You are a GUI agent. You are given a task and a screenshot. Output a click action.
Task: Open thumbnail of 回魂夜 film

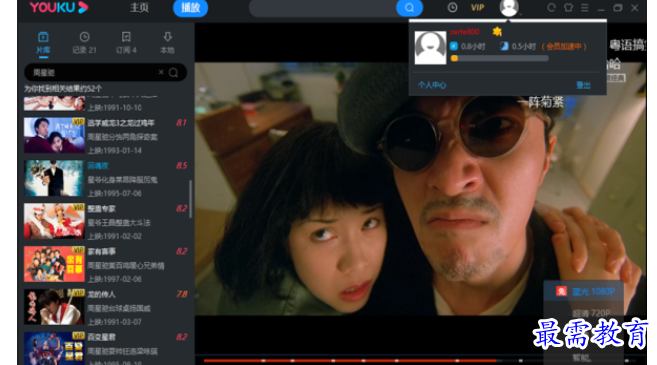(54, 178)
